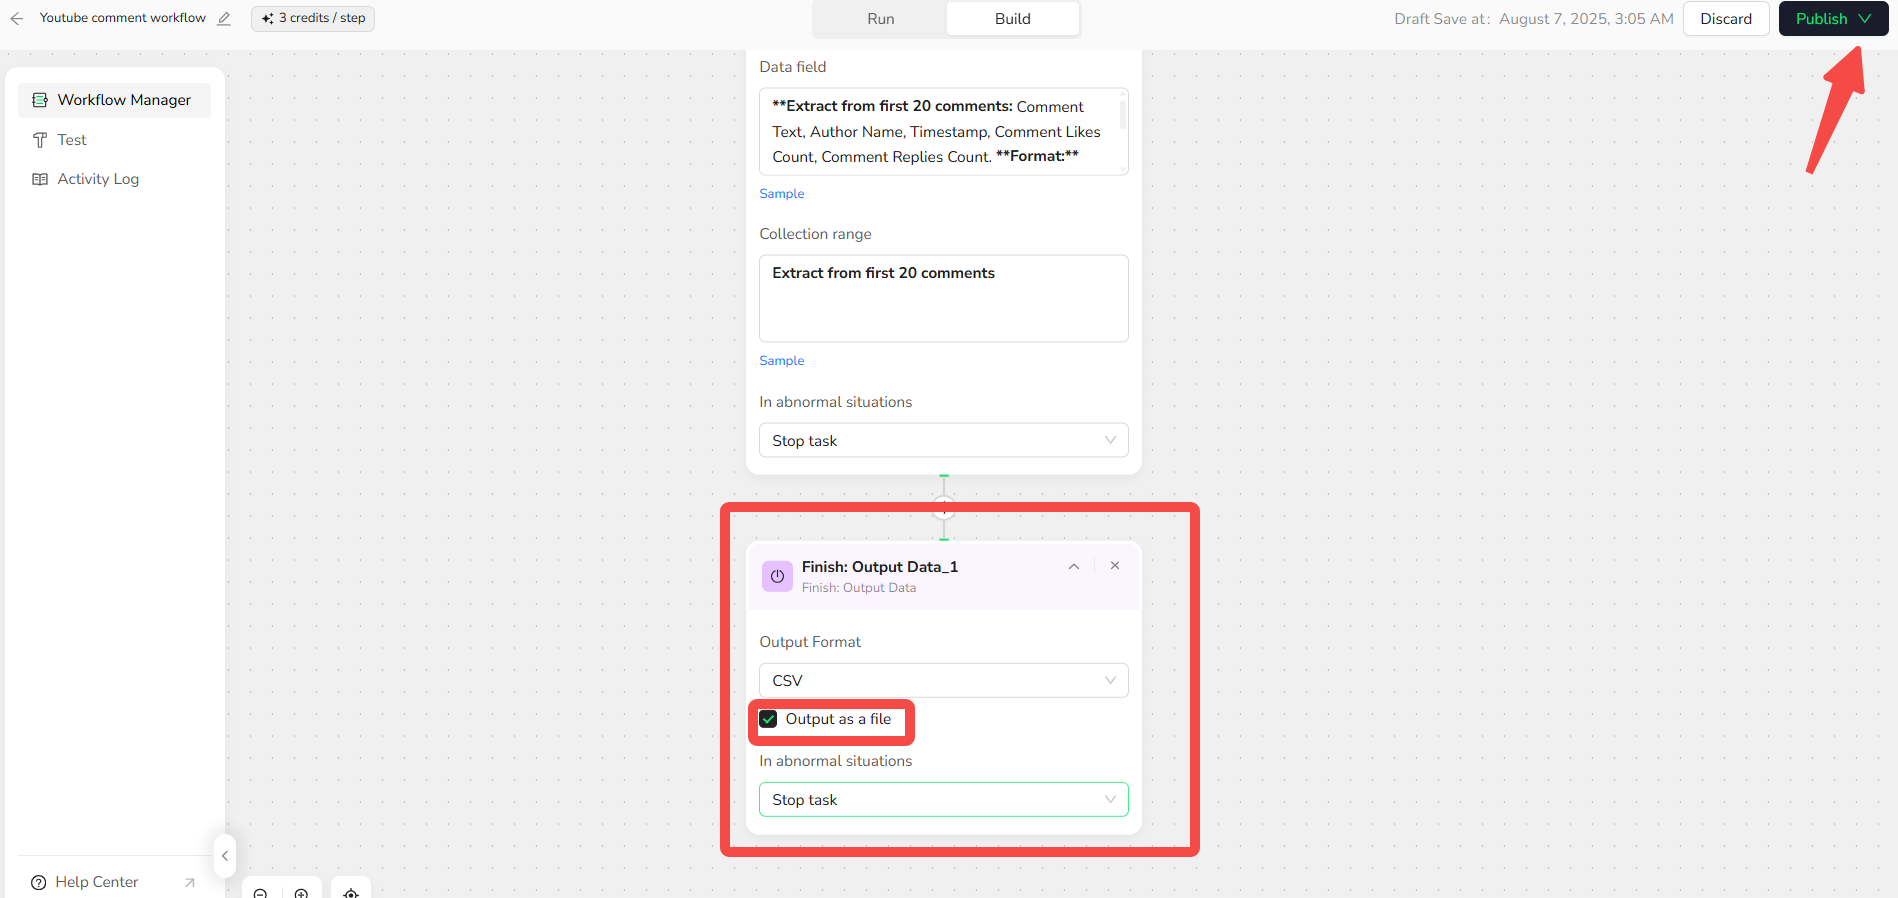The height and width of the screenshot is (898, 1898).
Task: Open the 3 credits / step badge
Action: pos(313,18)
